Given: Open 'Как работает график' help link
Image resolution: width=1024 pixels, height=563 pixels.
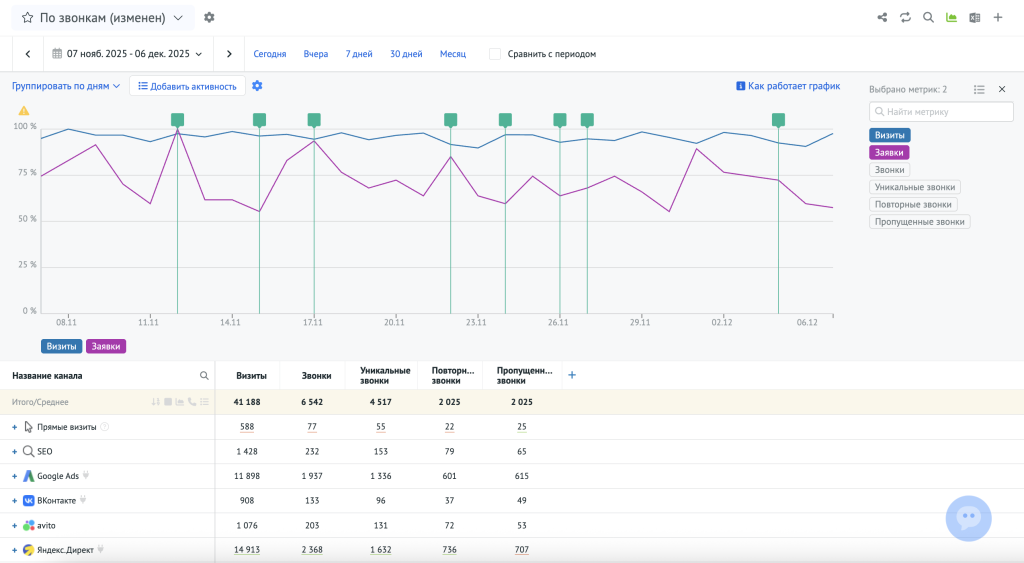Looking at the screenshot, I should tap(788, 87).
